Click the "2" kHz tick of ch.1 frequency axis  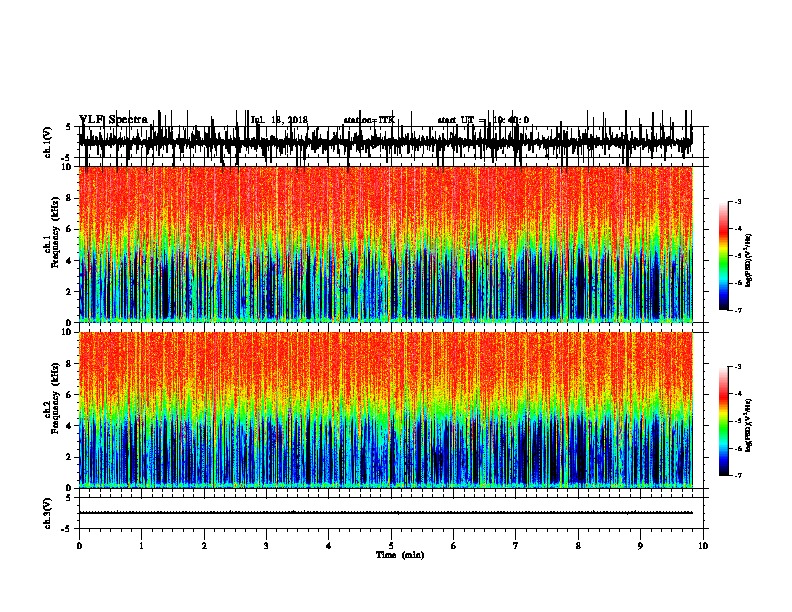click(69, 291)
